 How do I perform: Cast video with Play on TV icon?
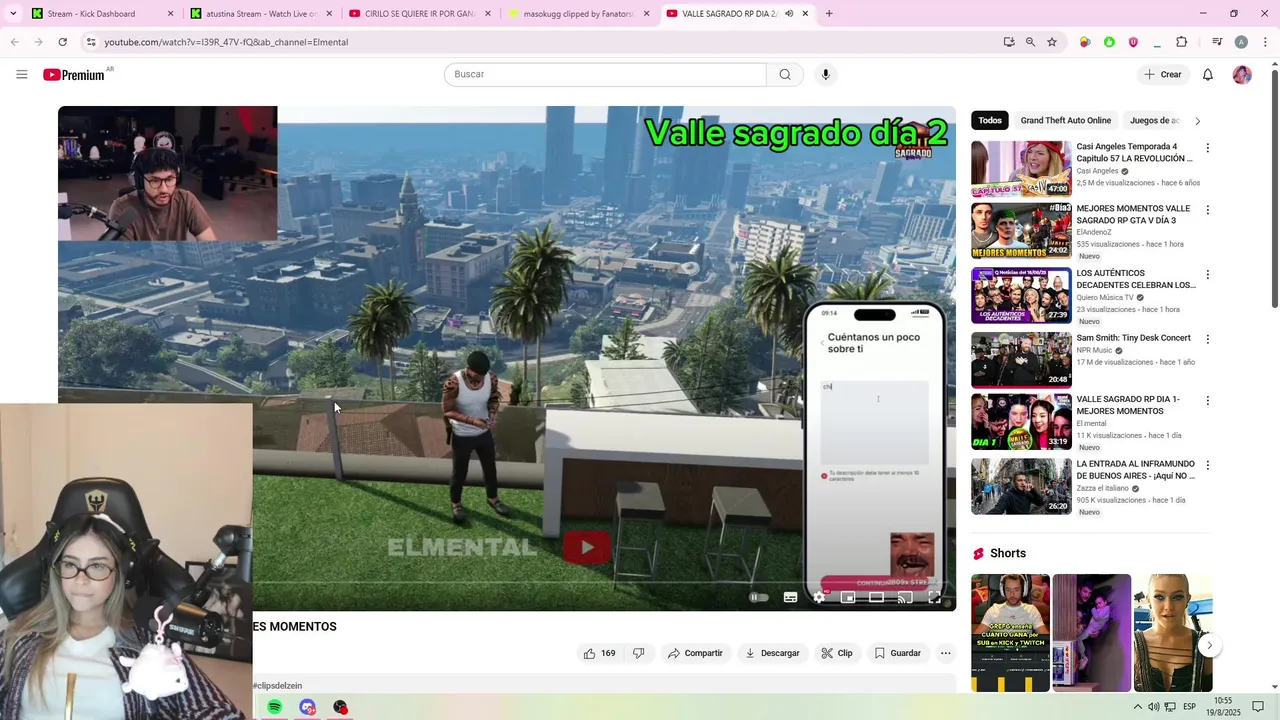pos(905,597)
